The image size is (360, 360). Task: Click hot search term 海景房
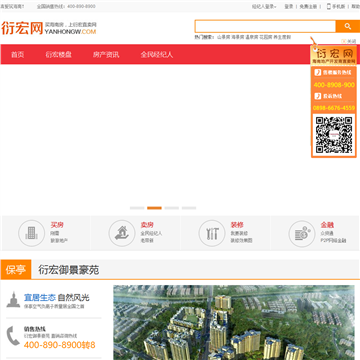(x=238, y=37)
